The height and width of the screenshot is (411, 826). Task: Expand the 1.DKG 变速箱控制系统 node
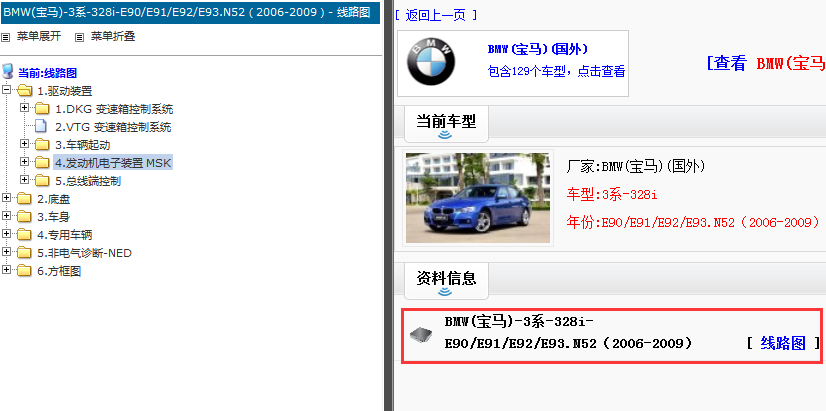(24, 107)
